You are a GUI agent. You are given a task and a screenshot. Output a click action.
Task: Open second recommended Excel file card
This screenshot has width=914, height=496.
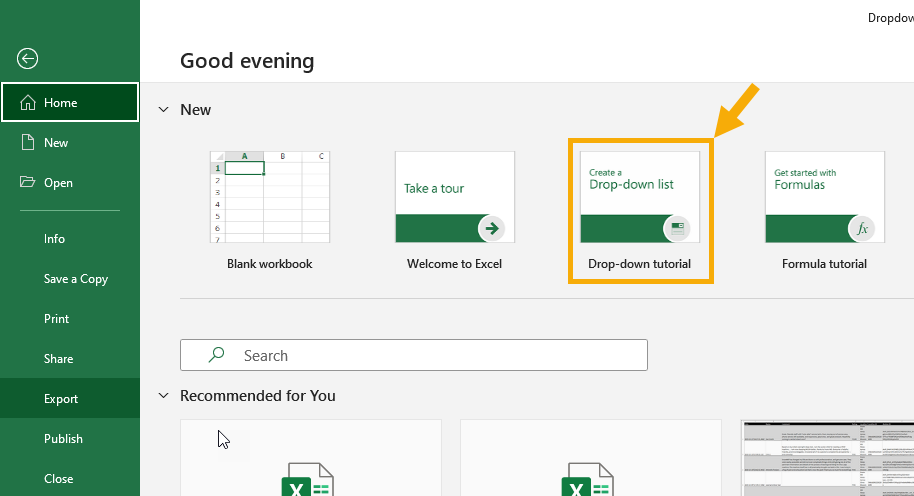coord(590,458)
